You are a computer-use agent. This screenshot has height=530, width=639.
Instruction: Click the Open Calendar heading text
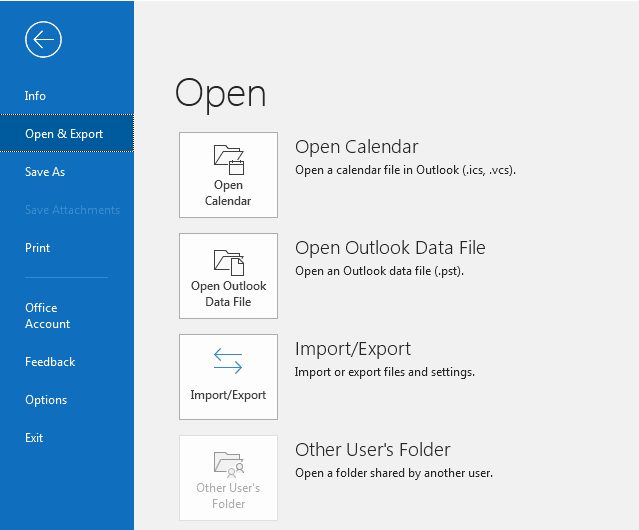[357, 147]
